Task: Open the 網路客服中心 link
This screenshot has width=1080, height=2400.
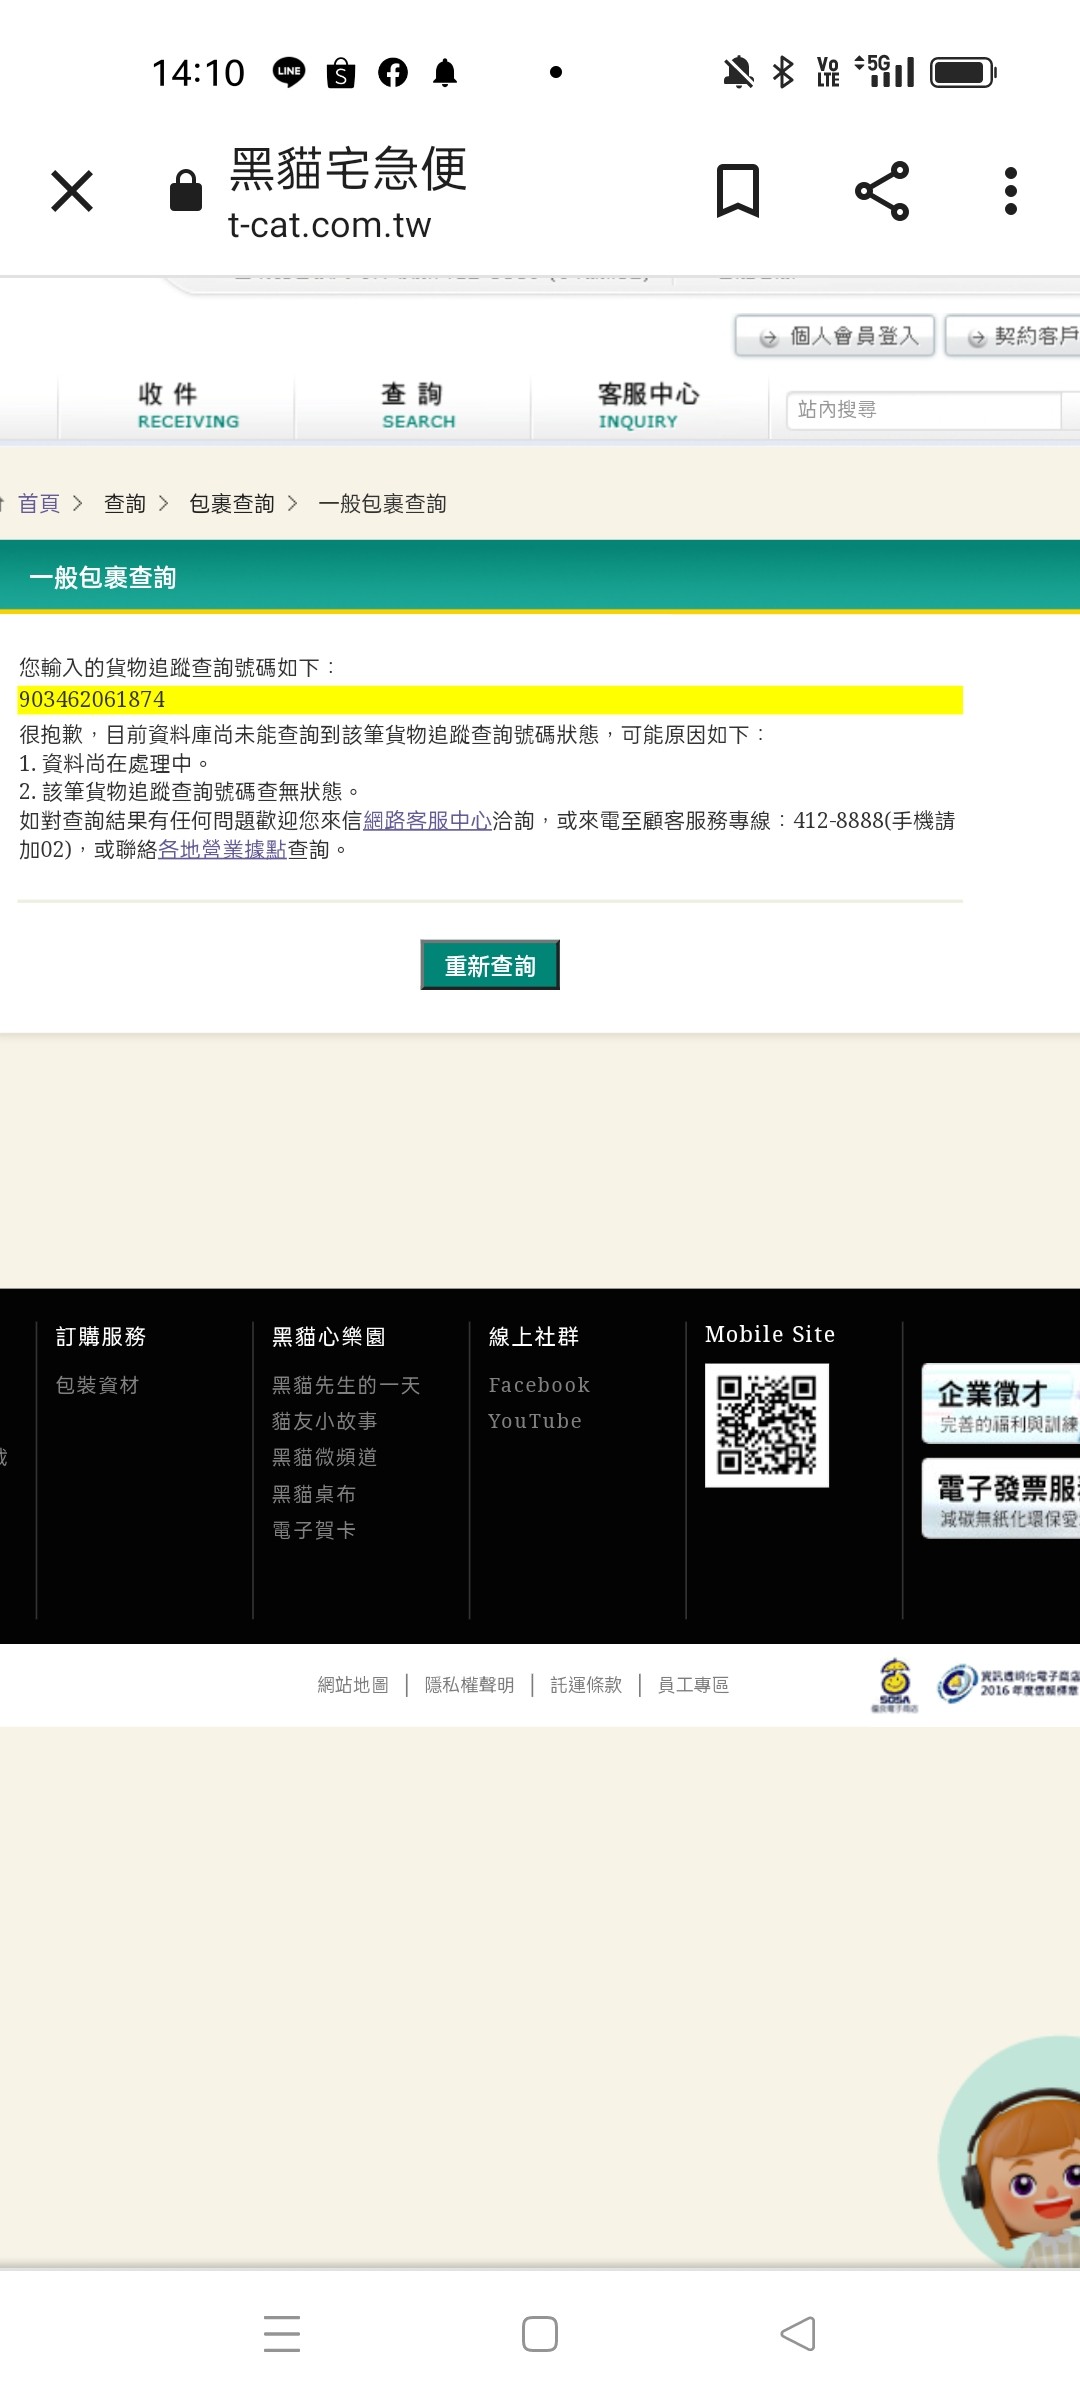Action: pyautogui.click(x=427, y=821)
